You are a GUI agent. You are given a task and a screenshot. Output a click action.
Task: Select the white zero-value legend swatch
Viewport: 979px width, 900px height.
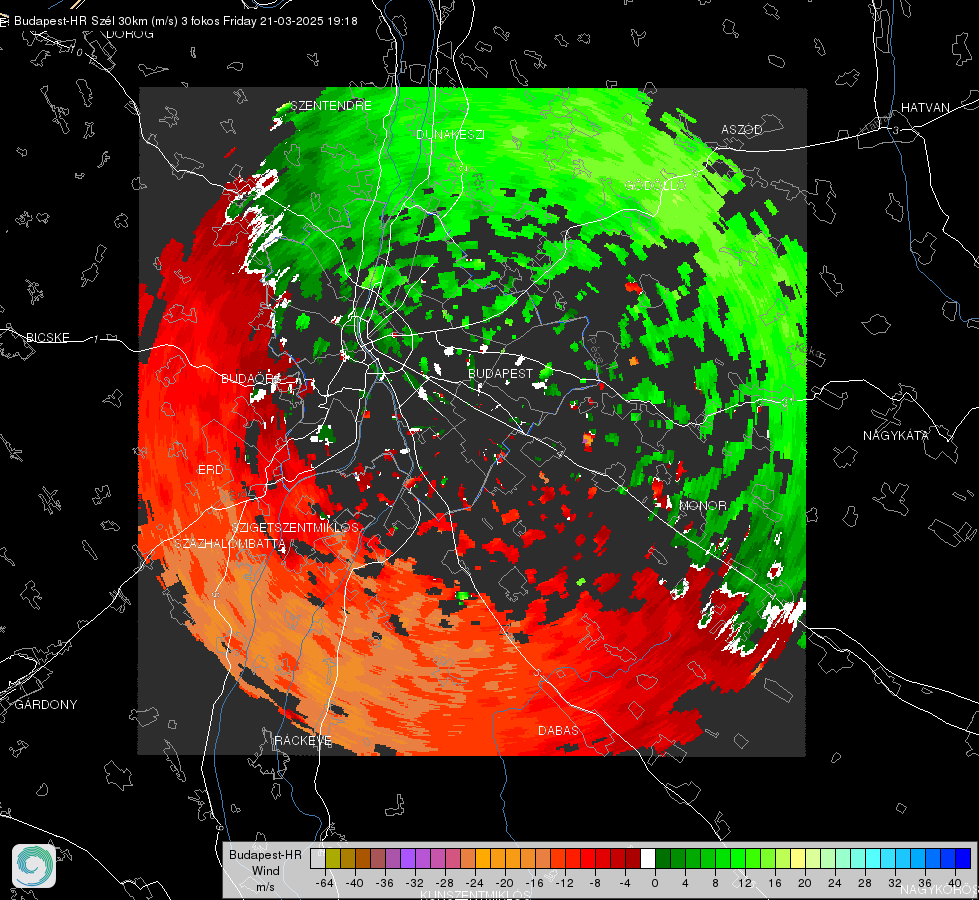pos(648,858)
